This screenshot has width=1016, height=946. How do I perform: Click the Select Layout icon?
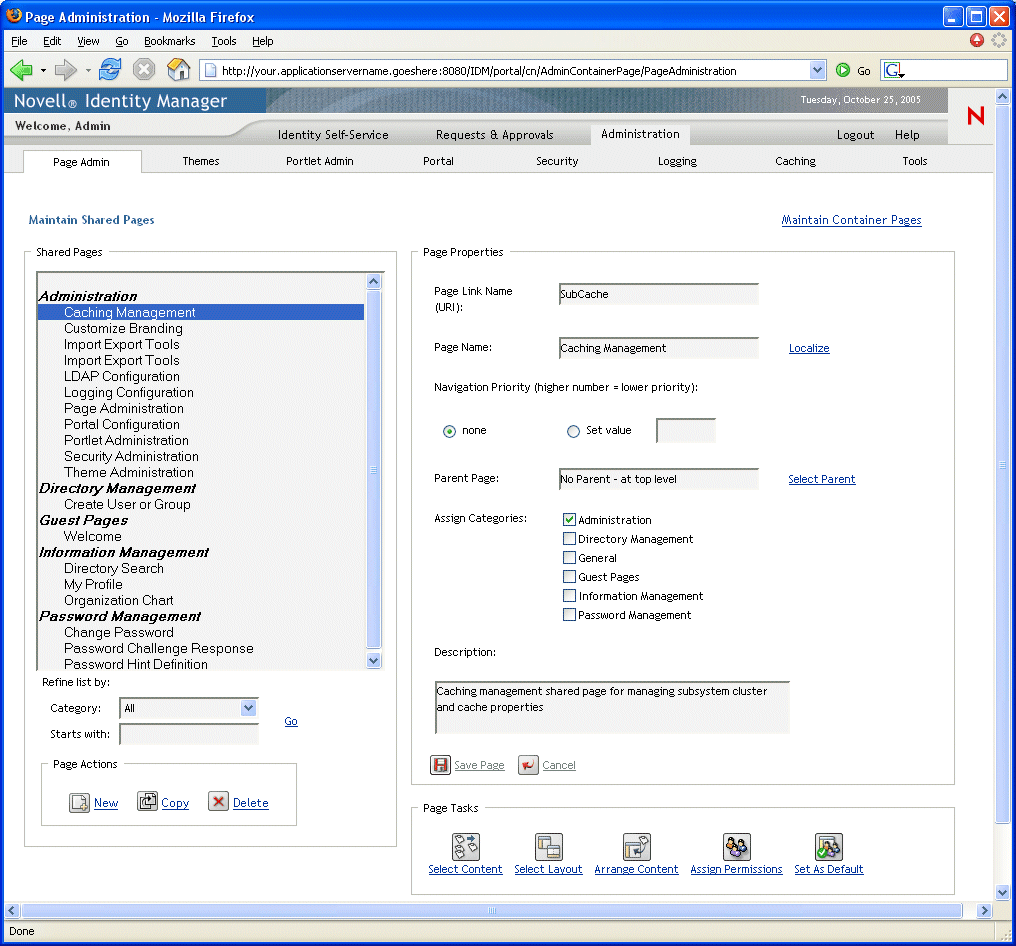[x=549, y=847]
